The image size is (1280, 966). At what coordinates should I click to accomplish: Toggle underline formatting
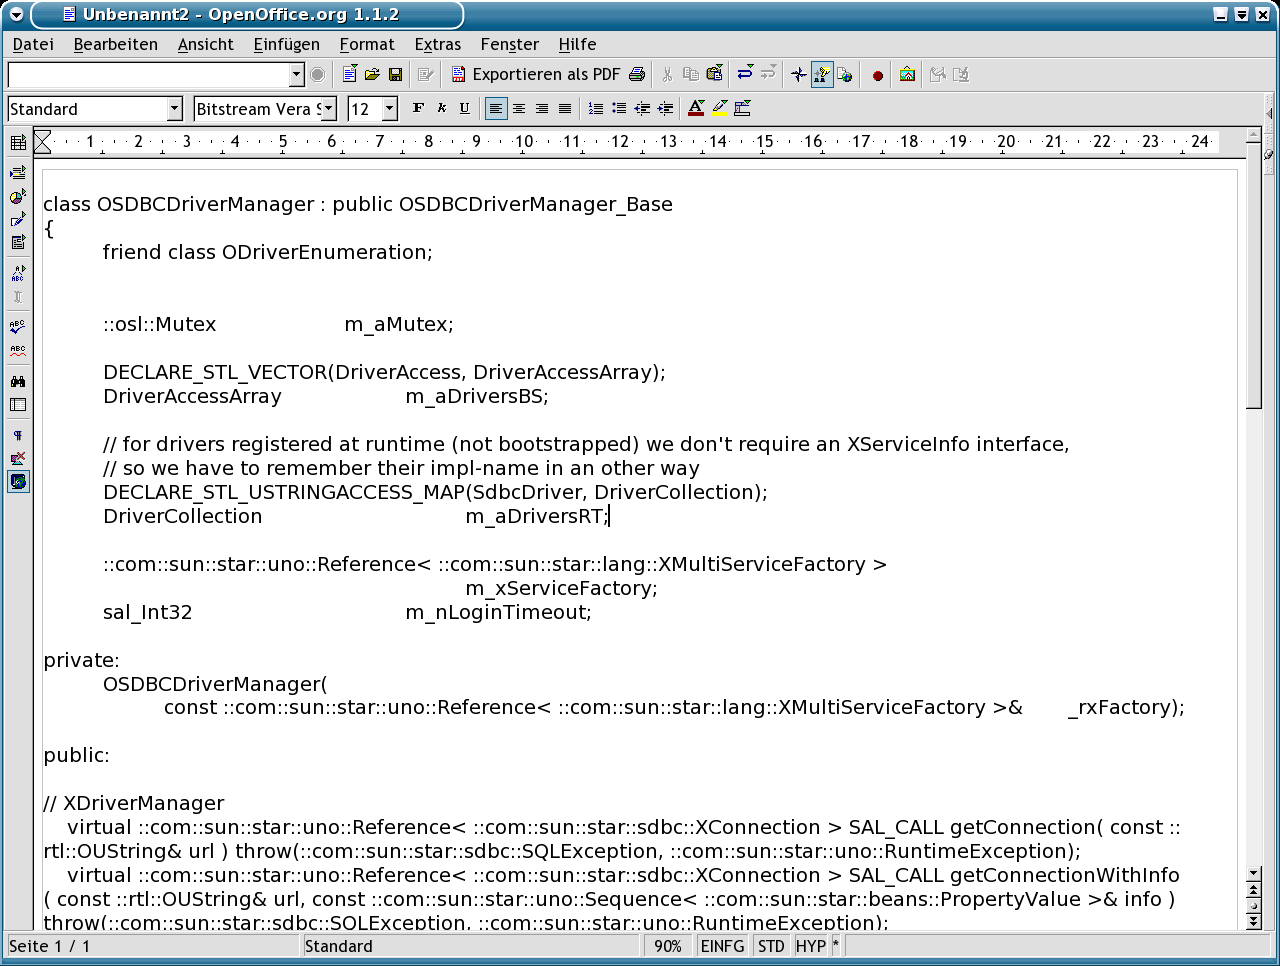coord(464,109)
